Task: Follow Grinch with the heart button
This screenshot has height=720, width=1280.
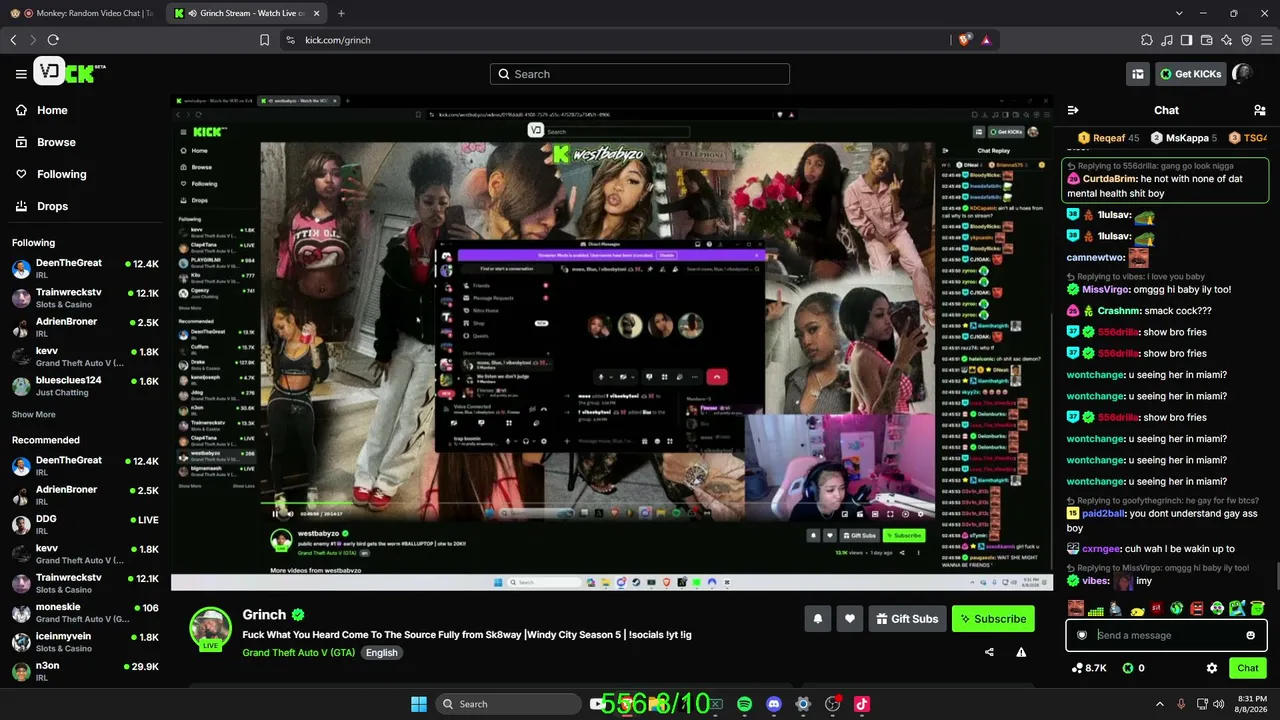Action: pos(850,619)
